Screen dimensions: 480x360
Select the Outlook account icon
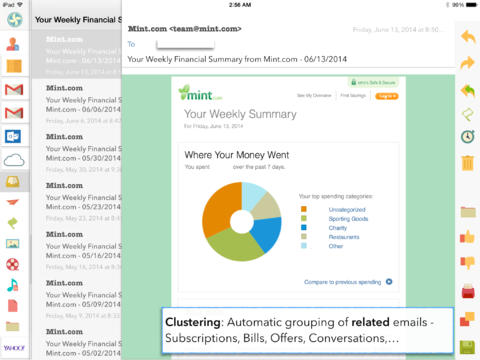tap(13, 136)
